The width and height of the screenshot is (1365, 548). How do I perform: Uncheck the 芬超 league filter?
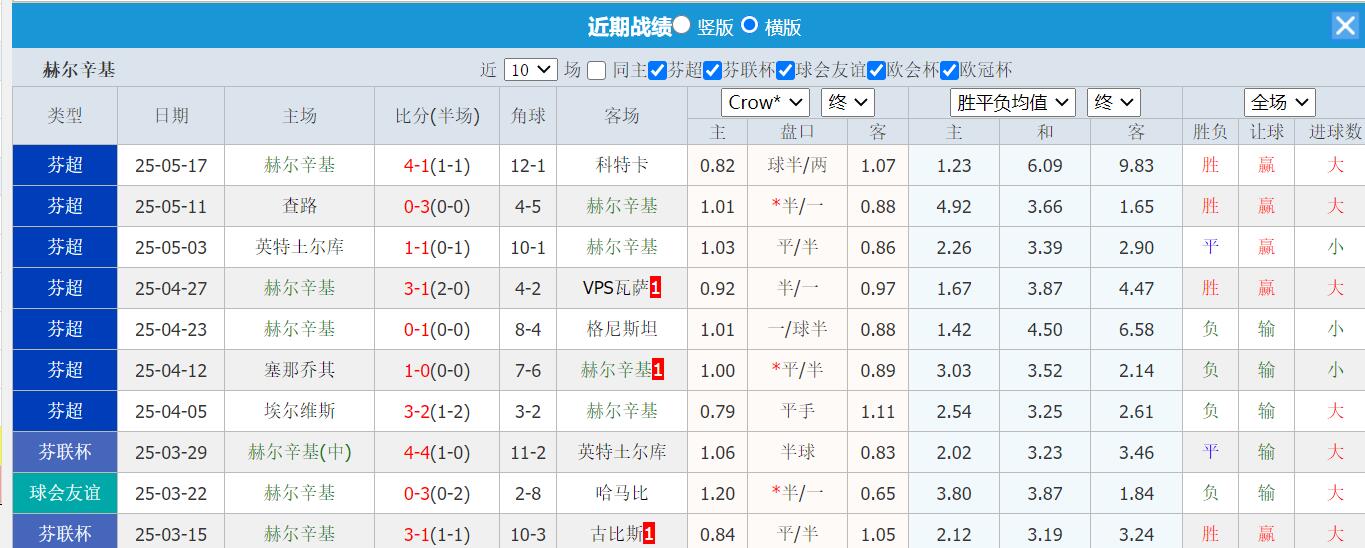click(657, 70)
